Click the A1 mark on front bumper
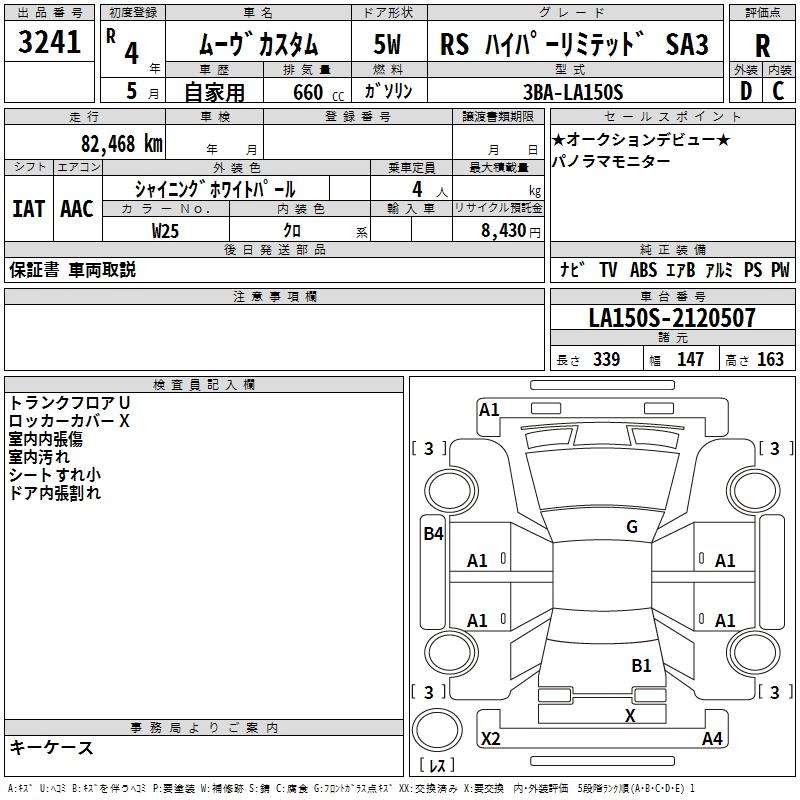This screenshot has width=800, height=800. (x=489, y=410)
